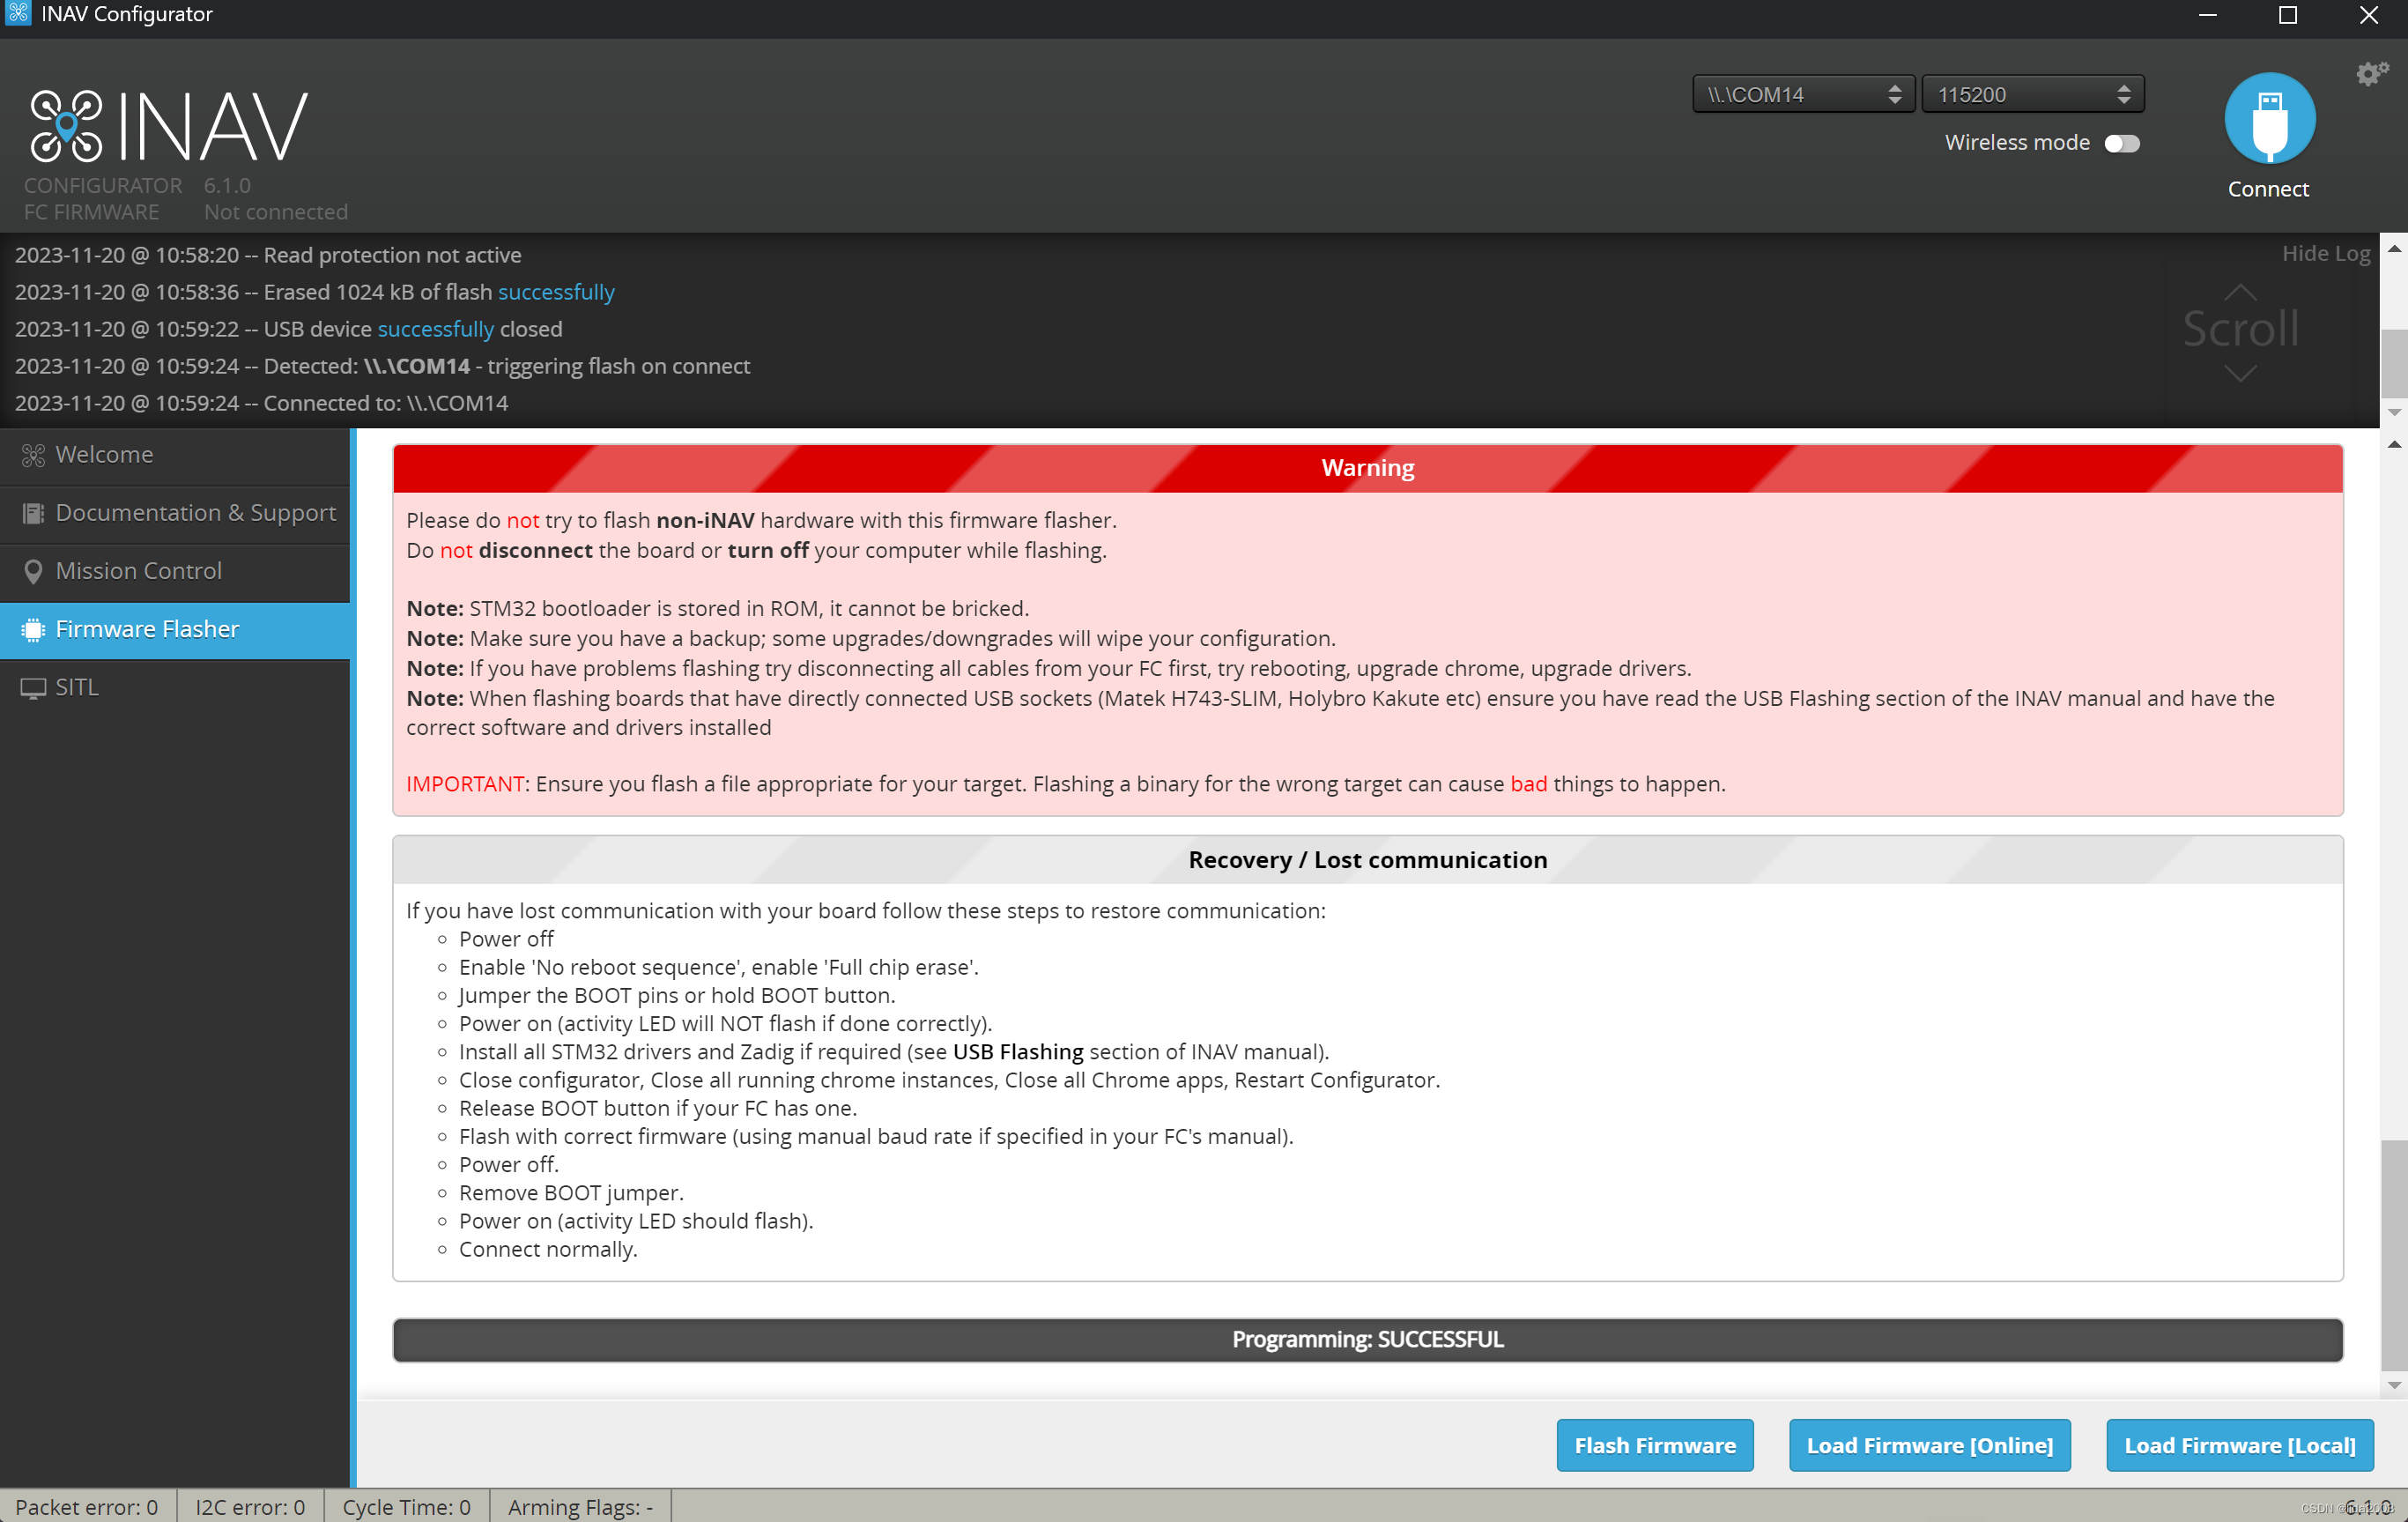
Task: Open the COM14 port dropdown
Action: pos(1802,95)
